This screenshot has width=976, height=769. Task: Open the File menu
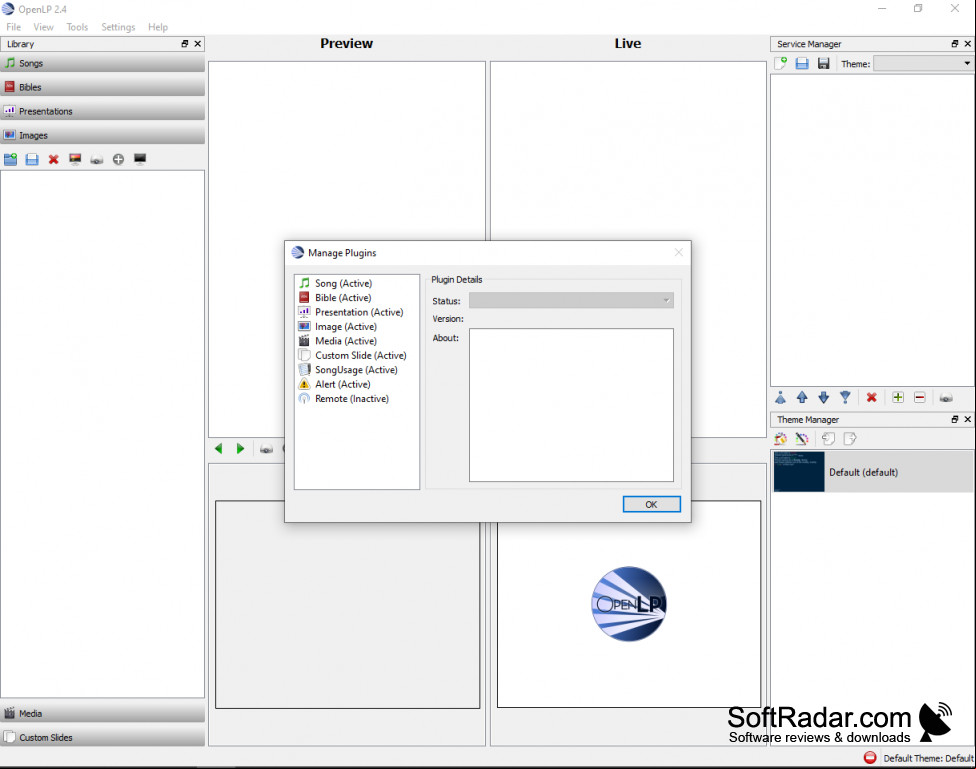(x=14, y=27)
